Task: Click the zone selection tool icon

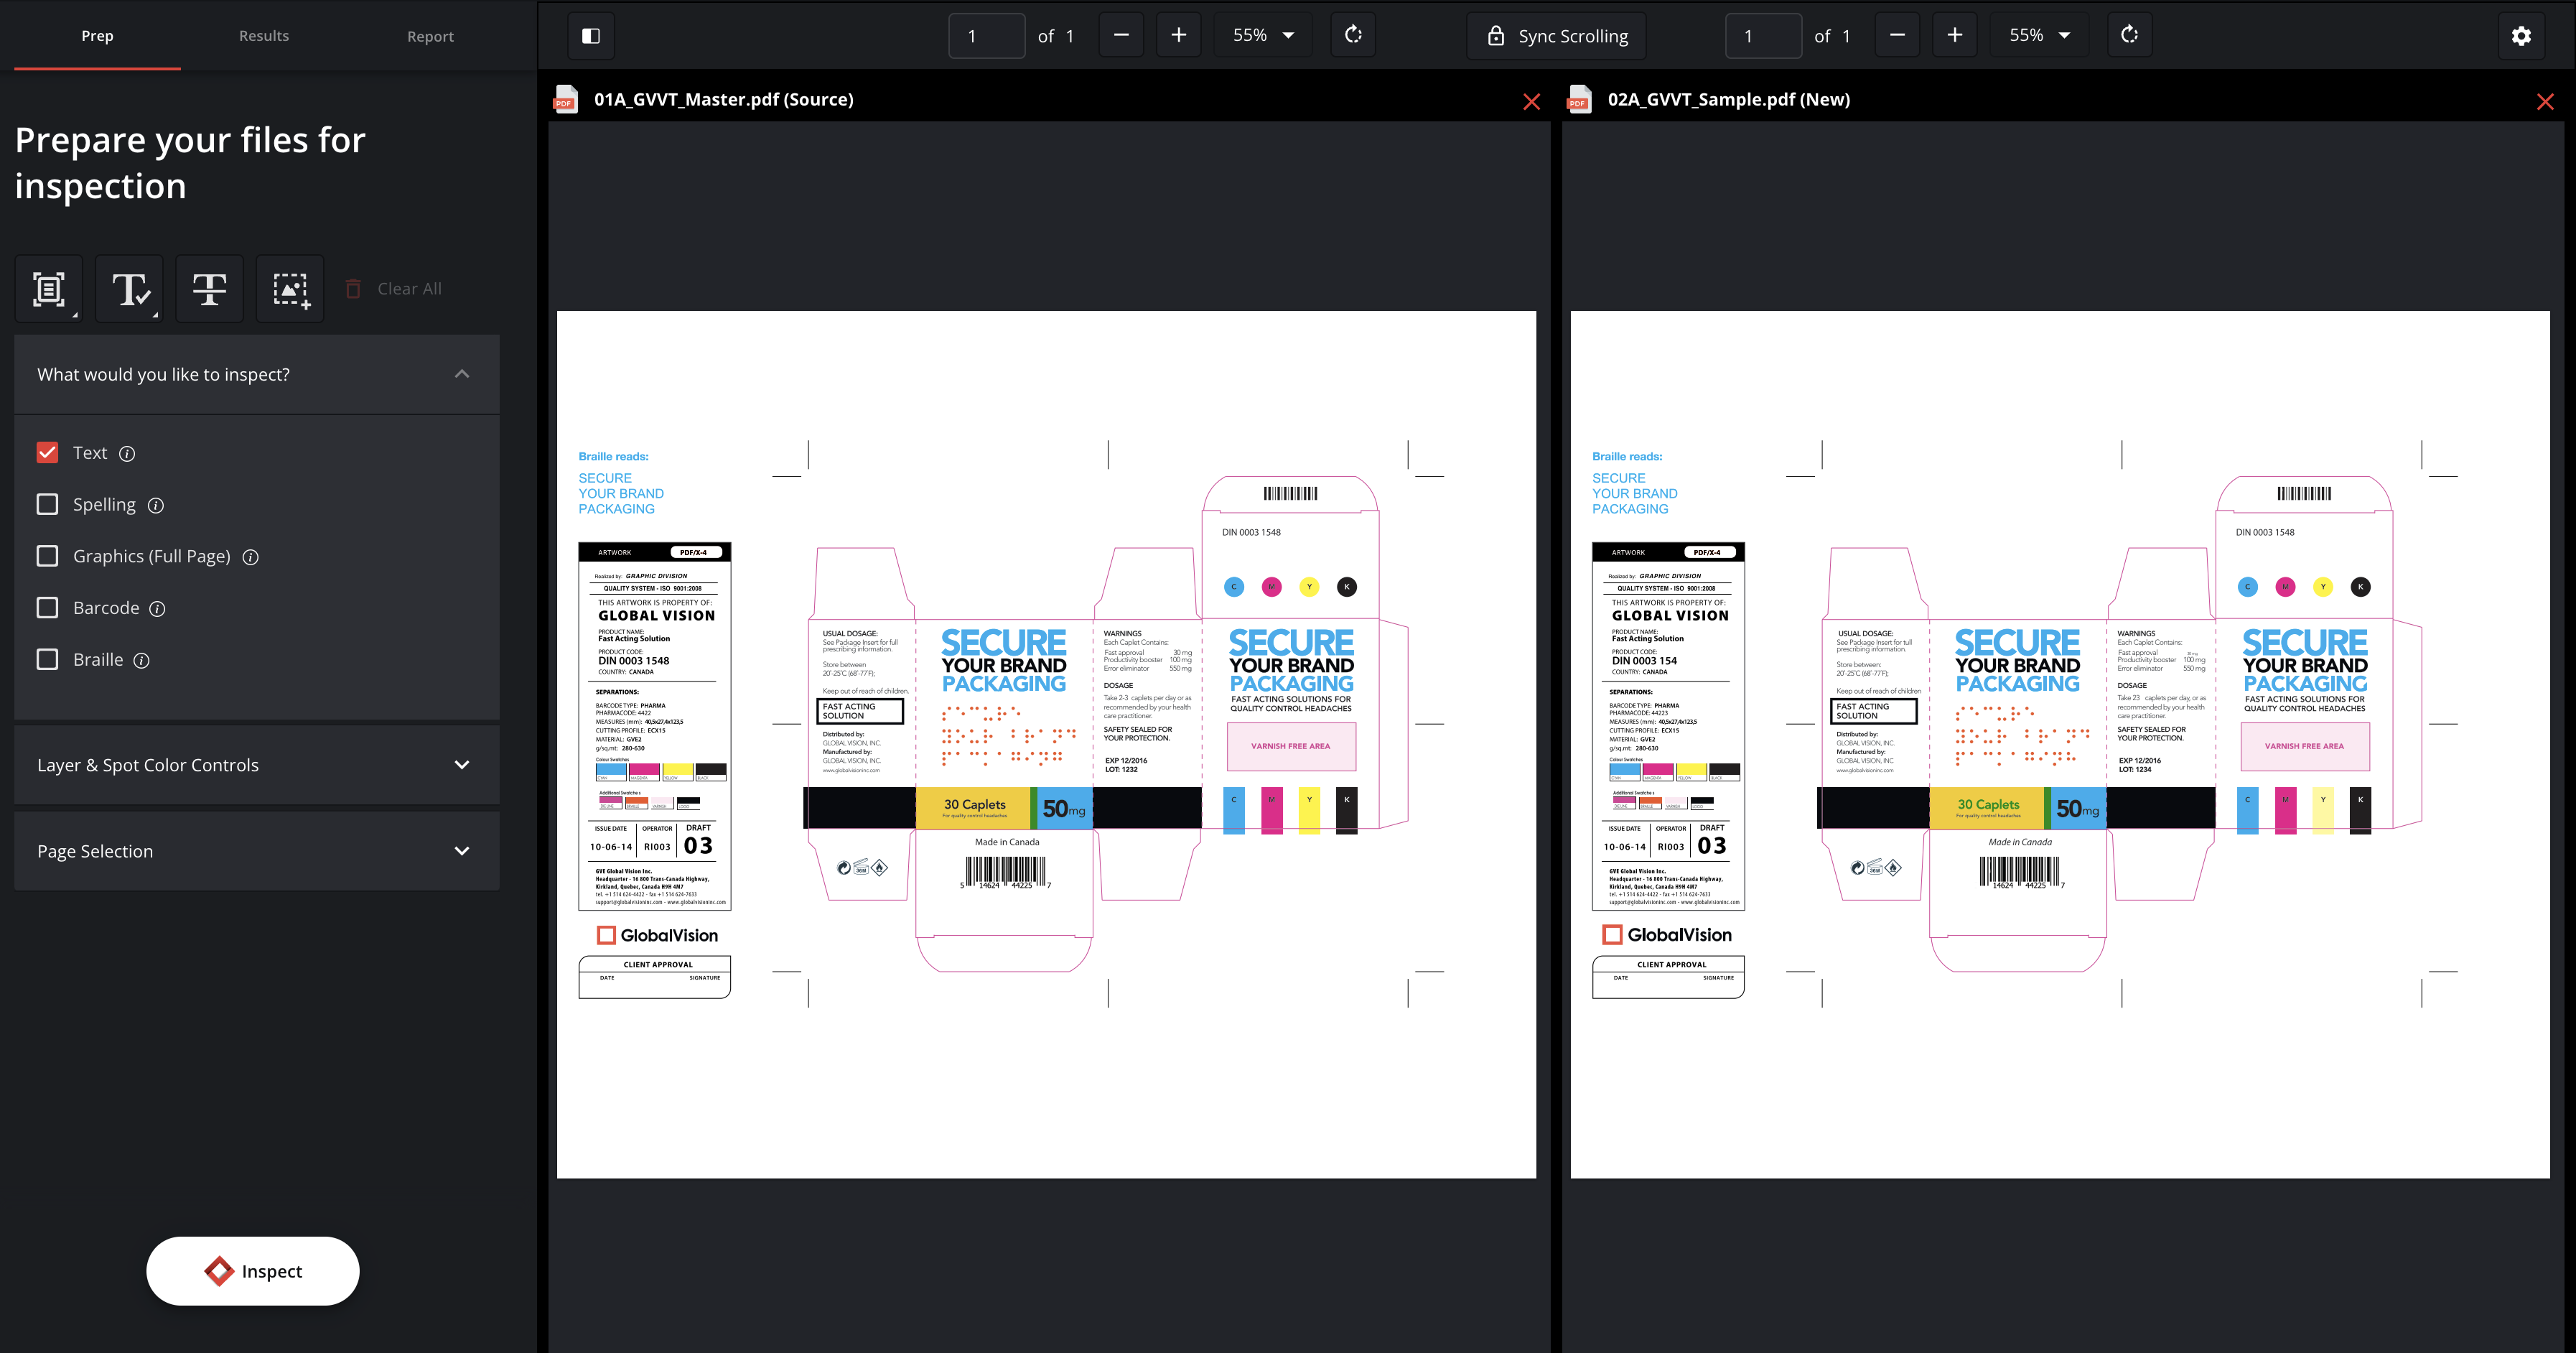Action: tap(49, 289)
